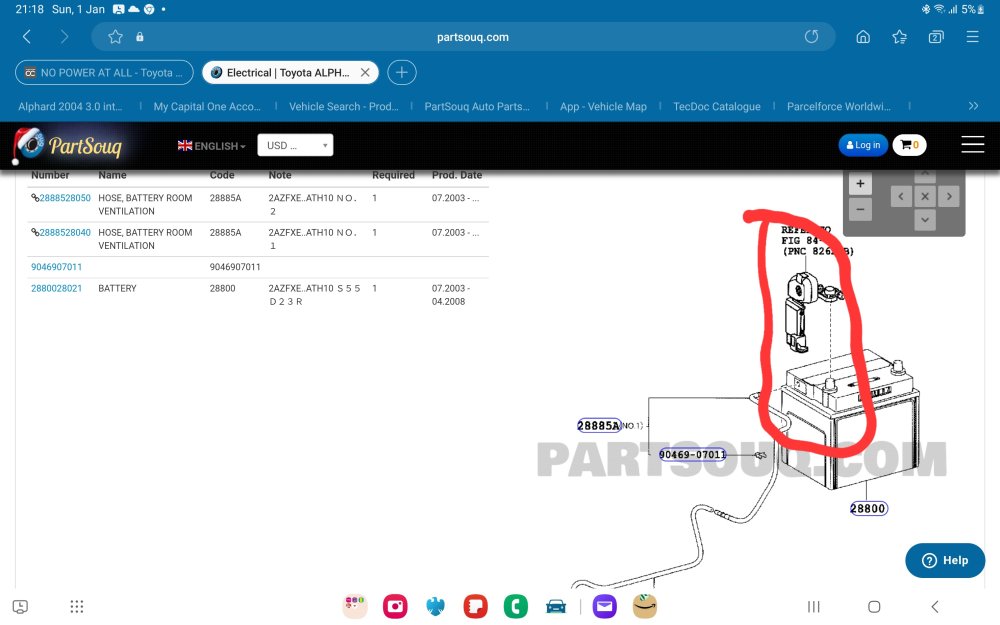Open the My Capital One Acco bookmark
This screenshot has width=1000, height=625.
click(x=207, y=107)
